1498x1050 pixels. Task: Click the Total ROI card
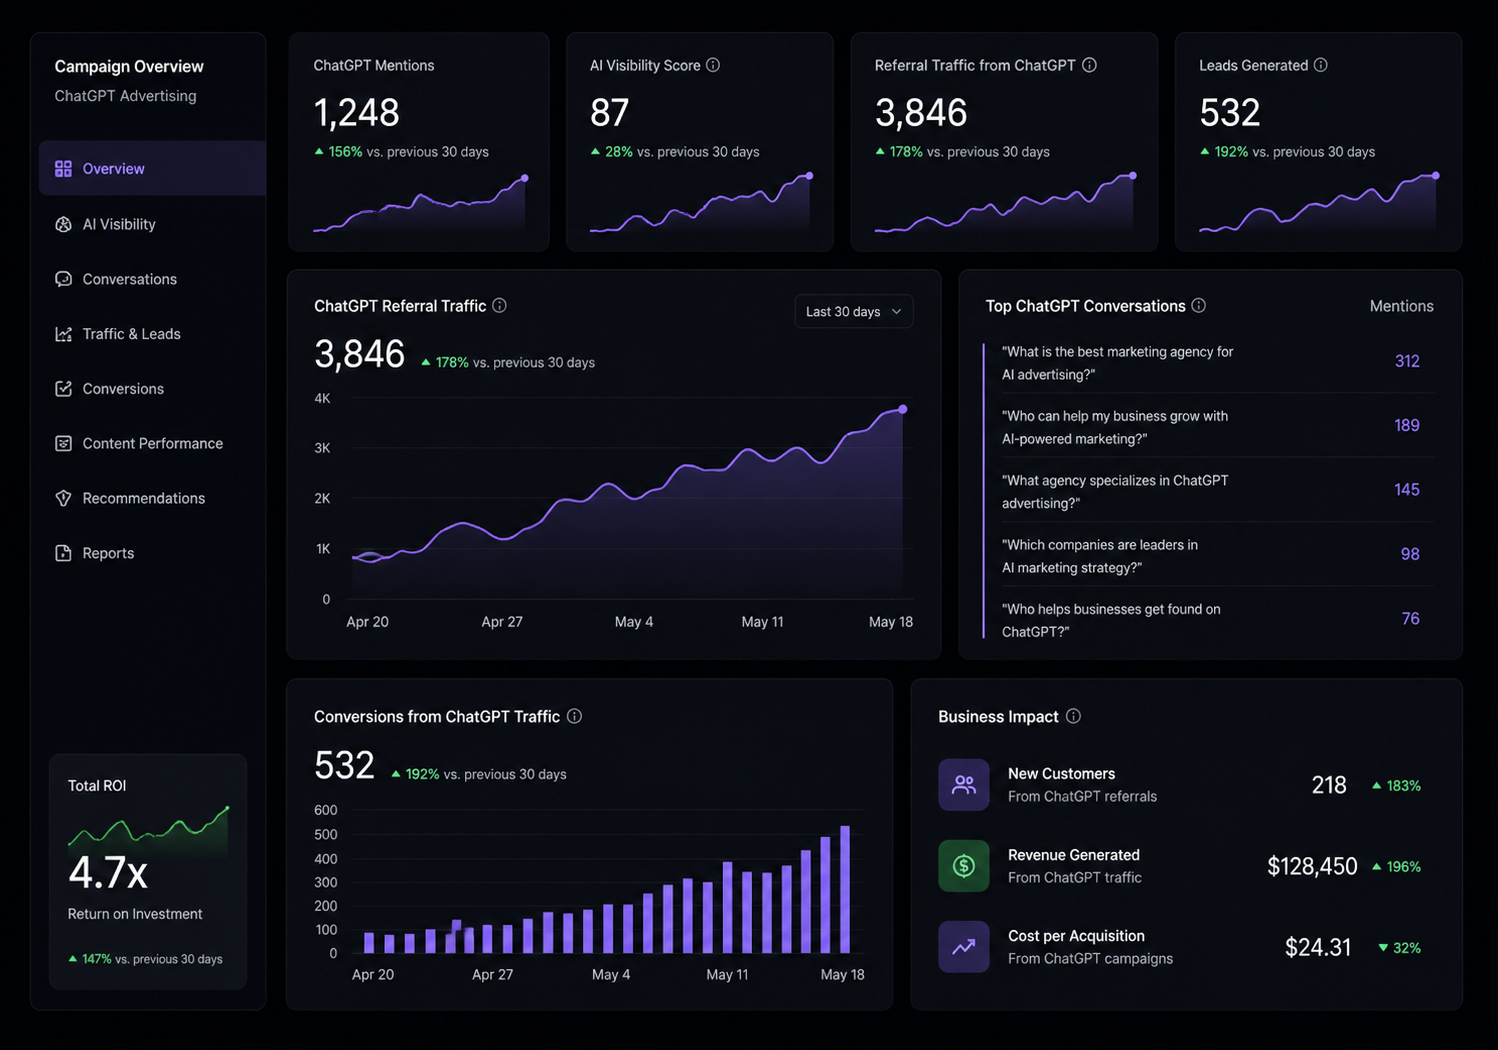pyautogui.click(x=148, y=871)
